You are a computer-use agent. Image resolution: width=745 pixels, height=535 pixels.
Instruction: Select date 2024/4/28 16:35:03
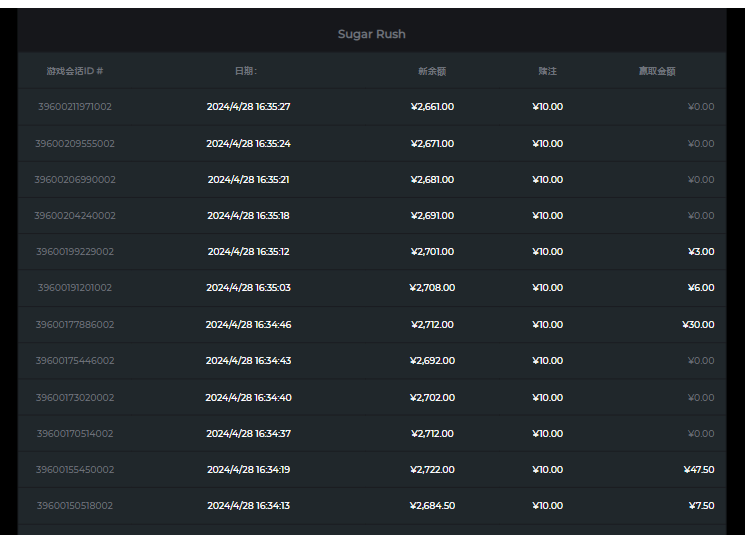[248, 288]
